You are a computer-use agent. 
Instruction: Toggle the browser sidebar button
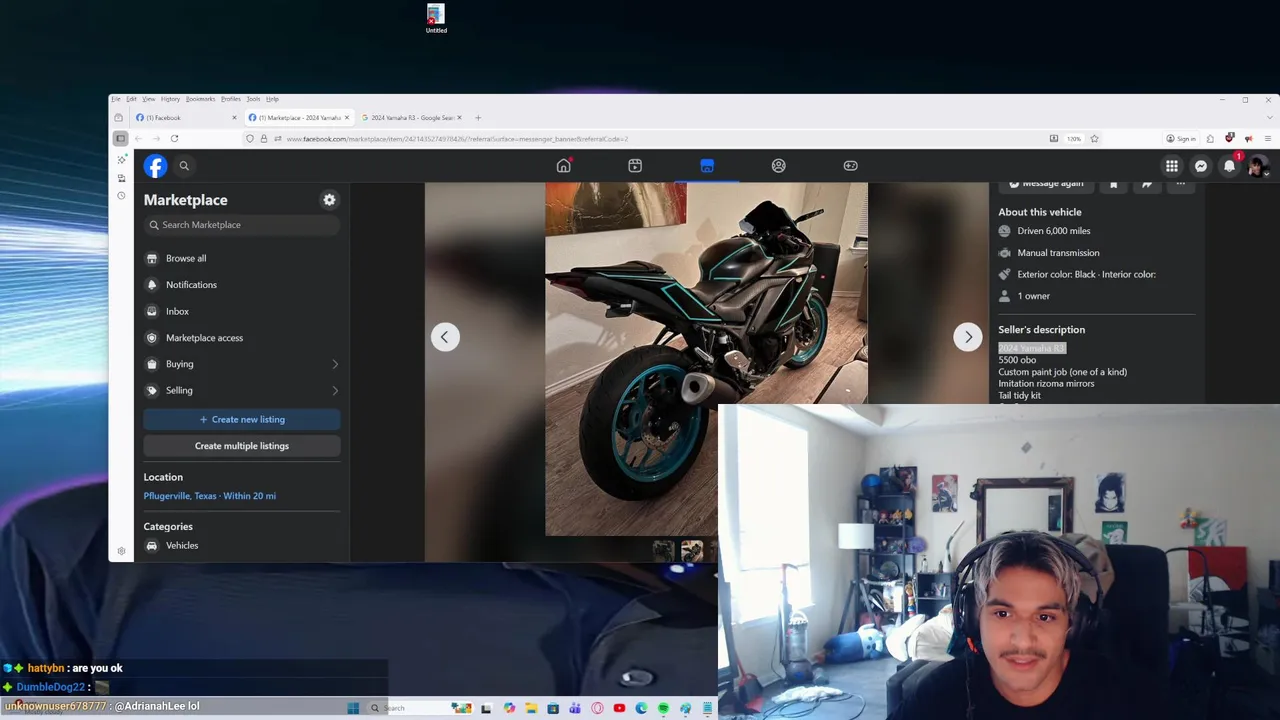(x=120, y=139)
